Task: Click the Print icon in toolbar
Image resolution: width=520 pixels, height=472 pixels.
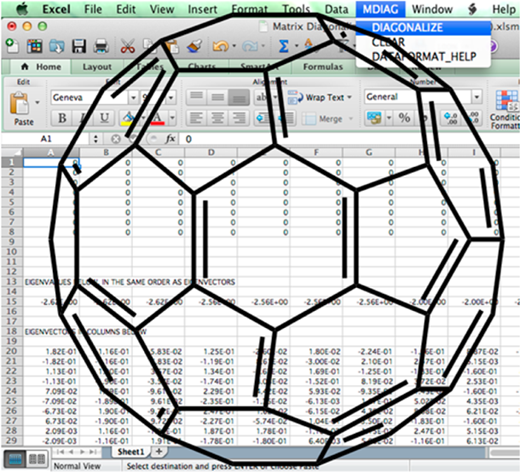Action: click(101, 46)
